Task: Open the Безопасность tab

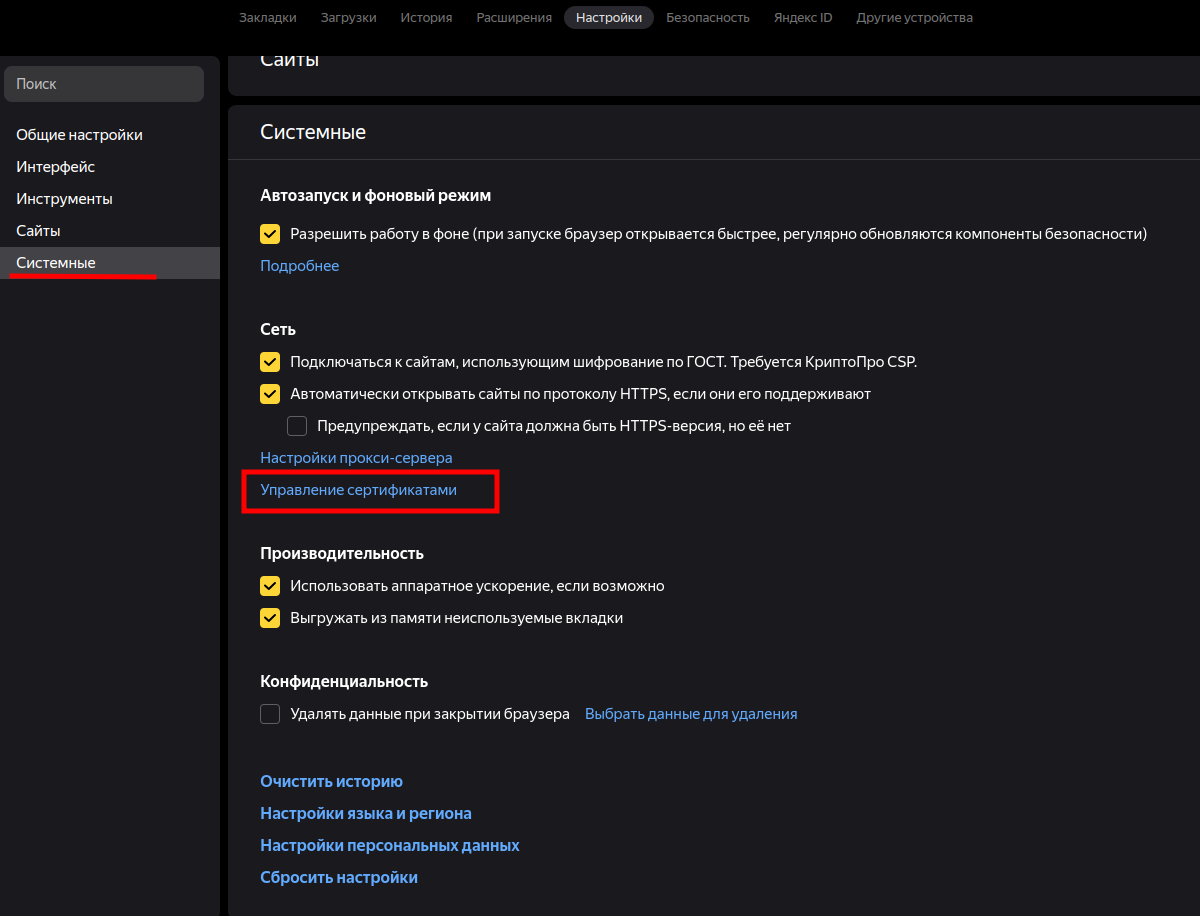Action: click(707, 17)
